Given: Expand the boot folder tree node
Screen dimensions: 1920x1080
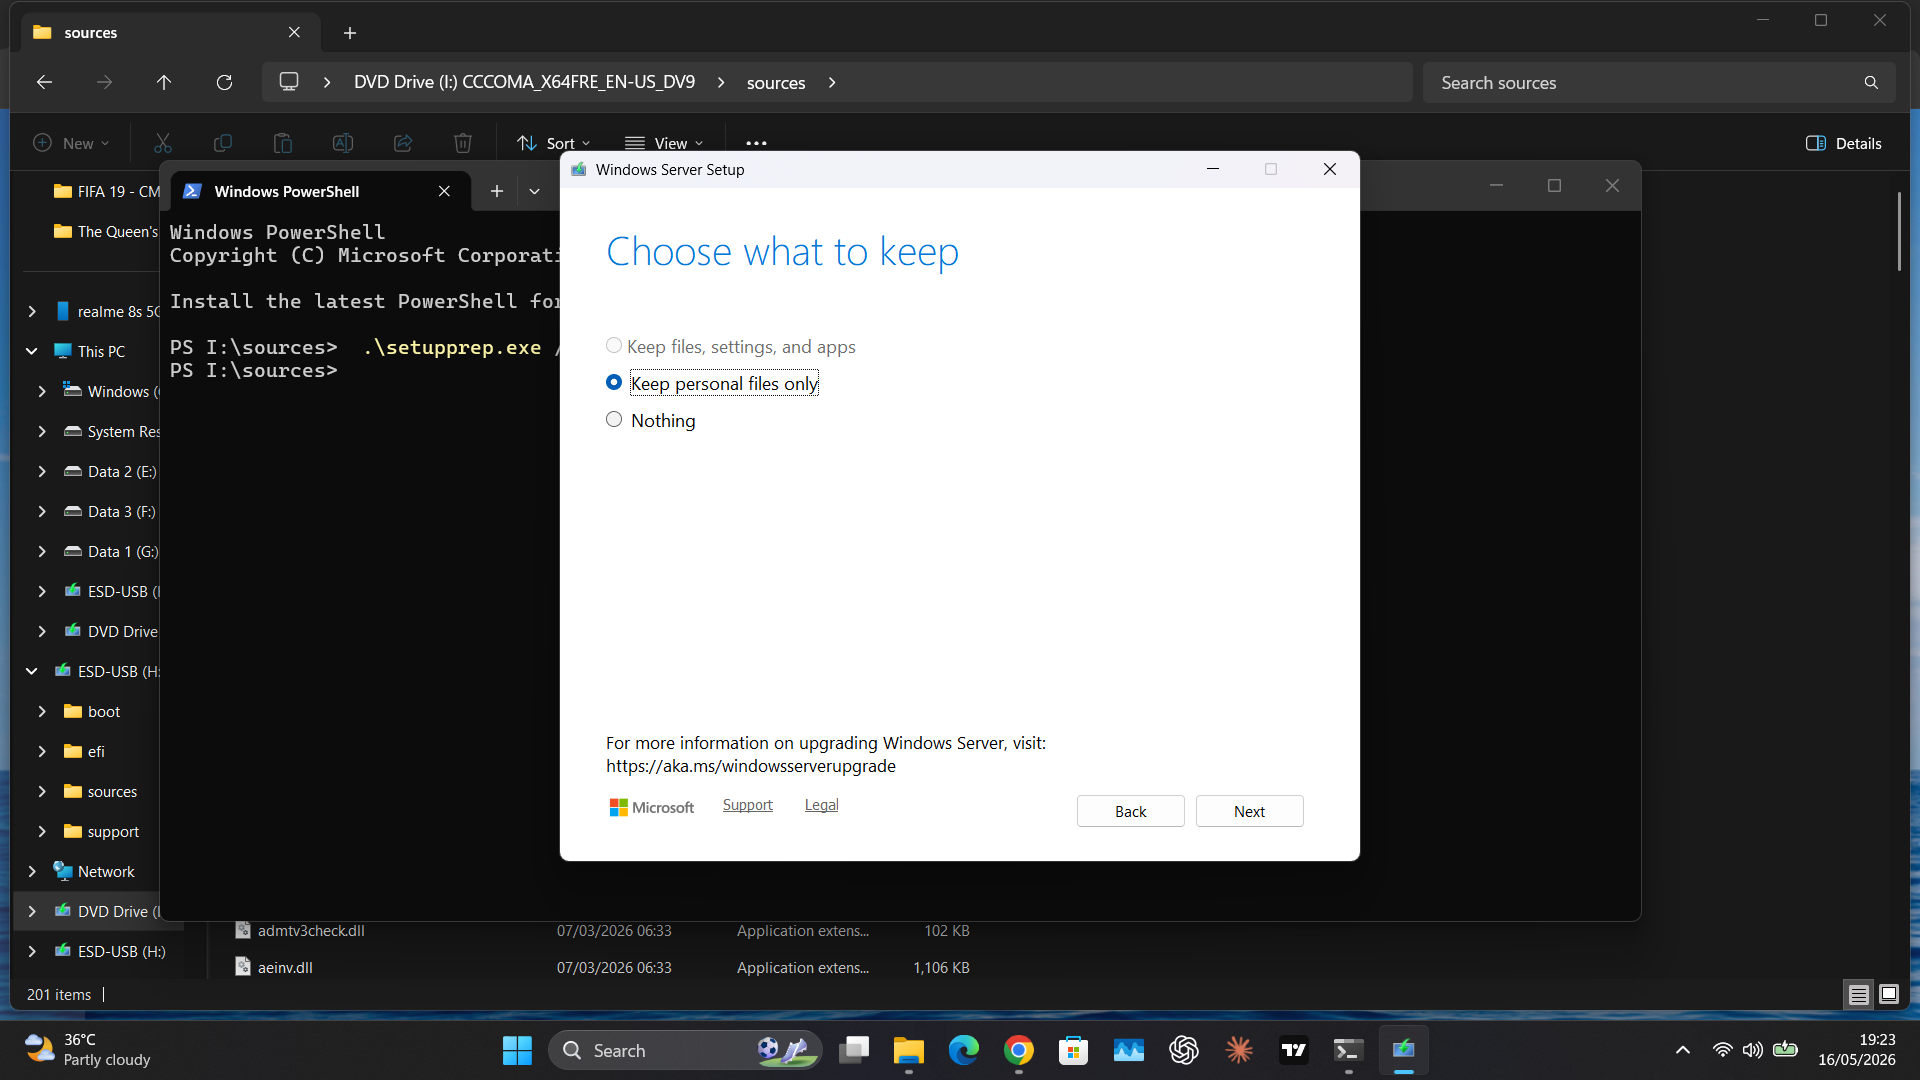Looking at the screenshot, I should (x=42, y=711).
